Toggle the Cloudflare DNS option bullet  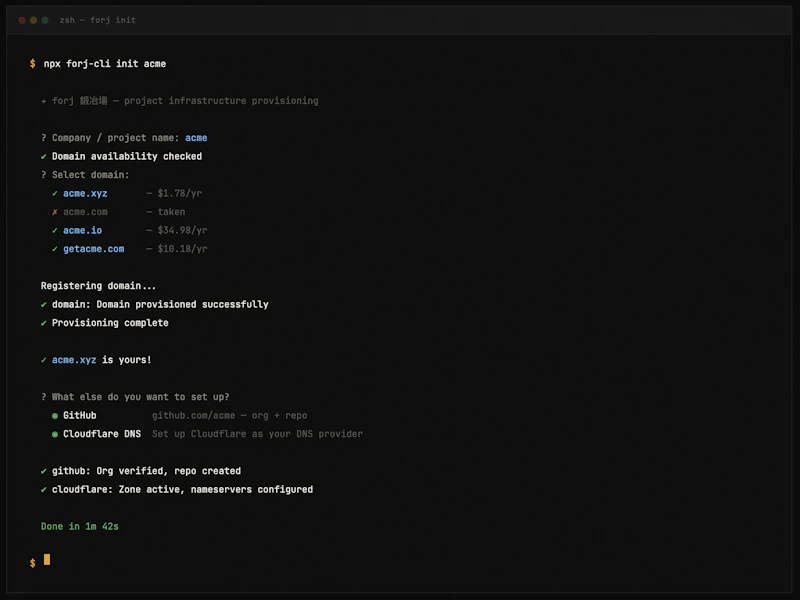pos(55,434)
